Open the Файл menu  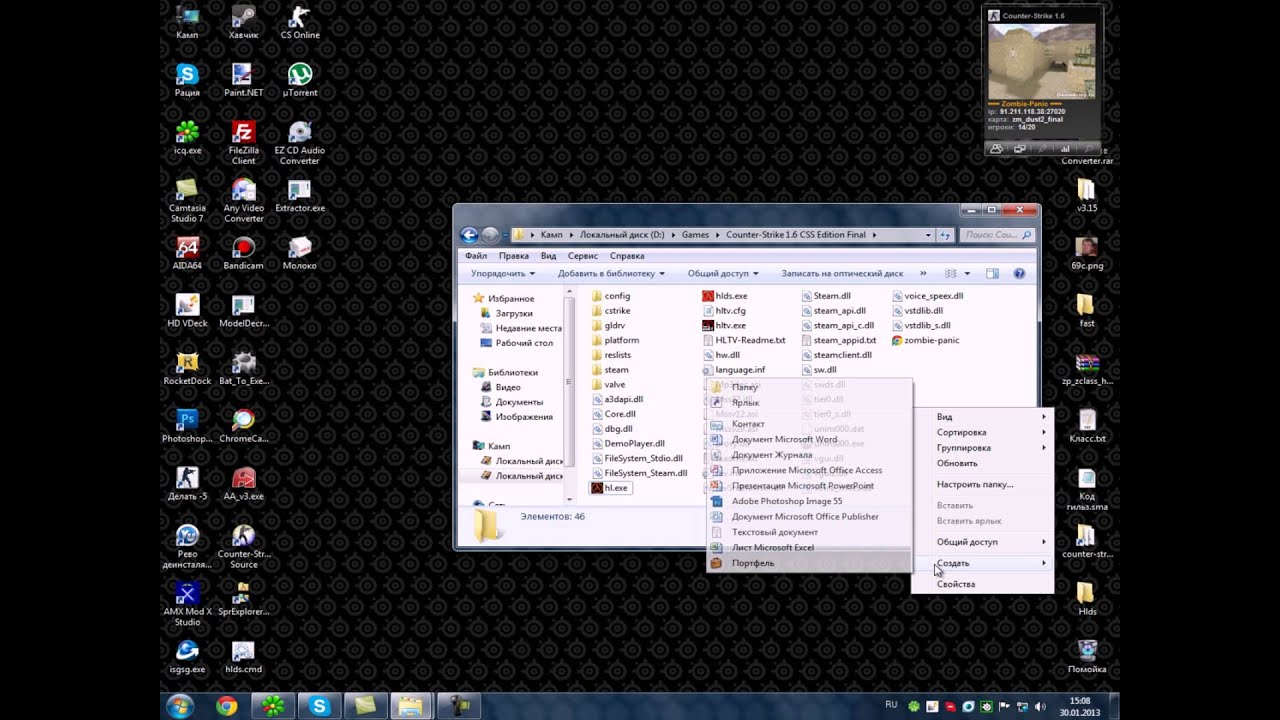[x=476, y=256]
